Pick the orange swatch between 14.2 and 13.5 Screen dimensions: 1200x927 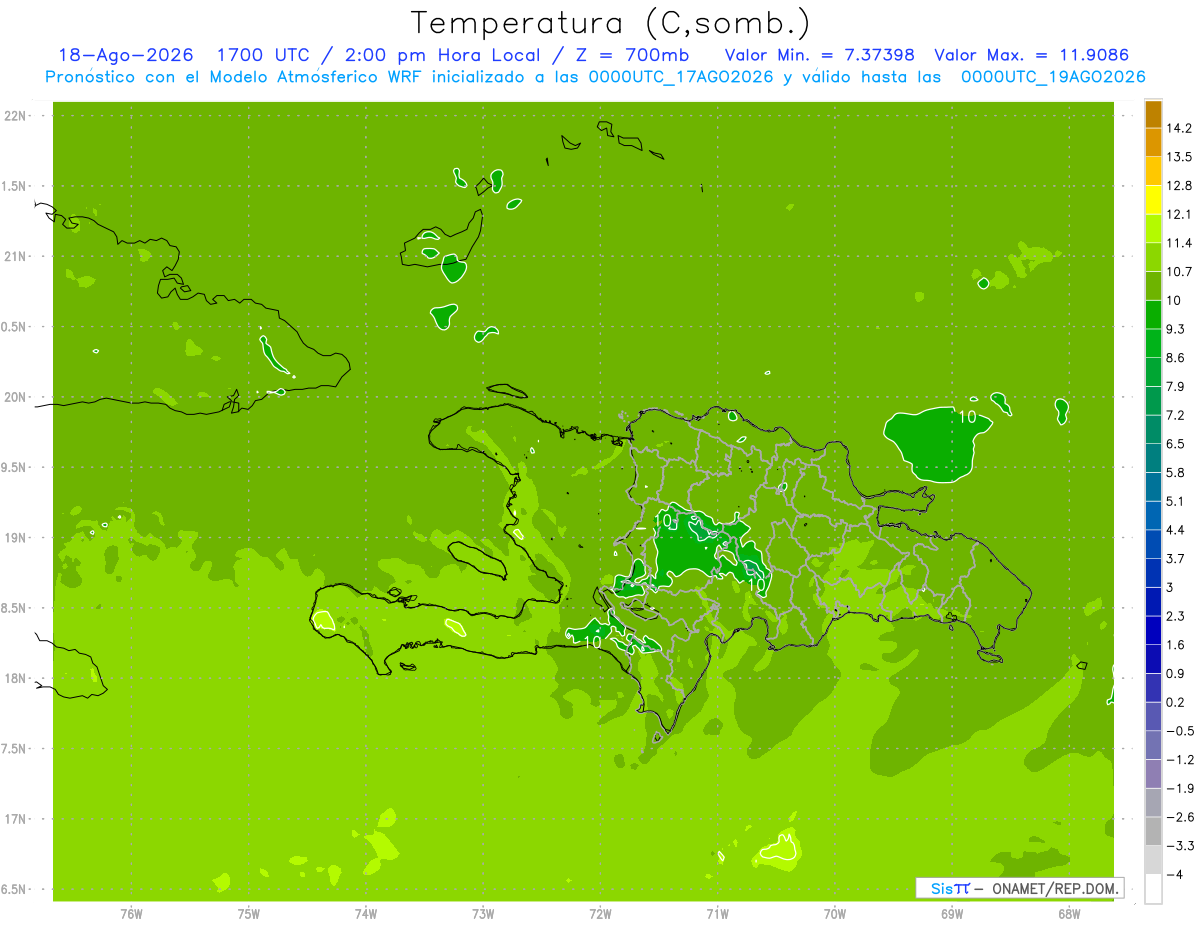click(x=1153, y=142)
